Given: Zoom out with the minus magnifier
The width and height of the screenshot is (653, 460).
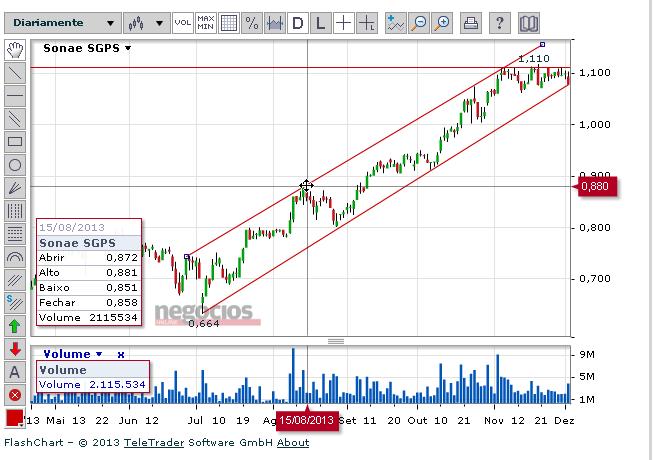Looking at the screenshot, I should [x=419, y=23].
